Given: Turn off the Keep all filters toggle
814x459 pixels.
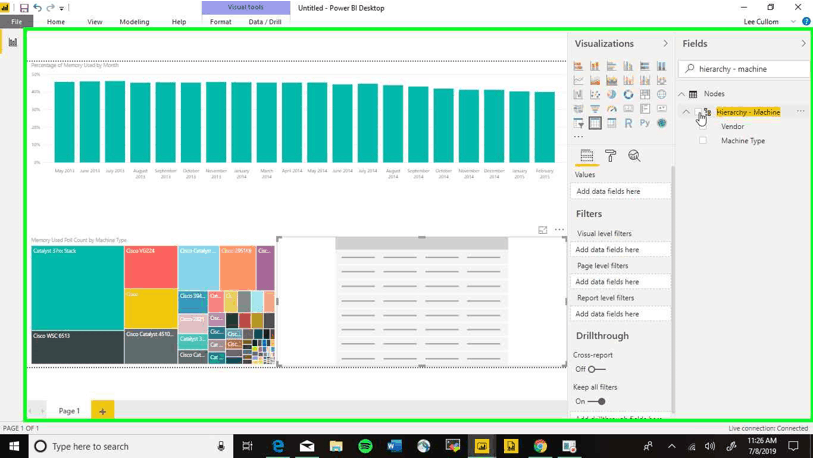Looking at the screenshot, I should pos(596,401).
